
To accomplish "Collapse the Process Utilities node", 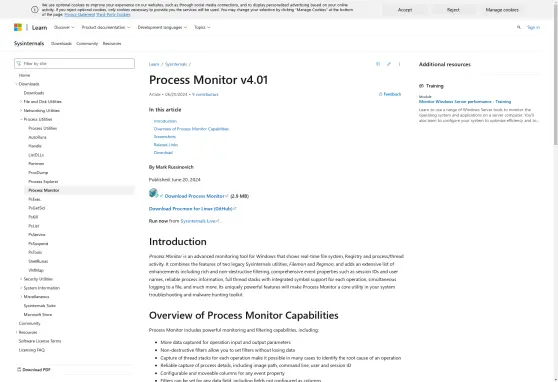I will (21, 119).
